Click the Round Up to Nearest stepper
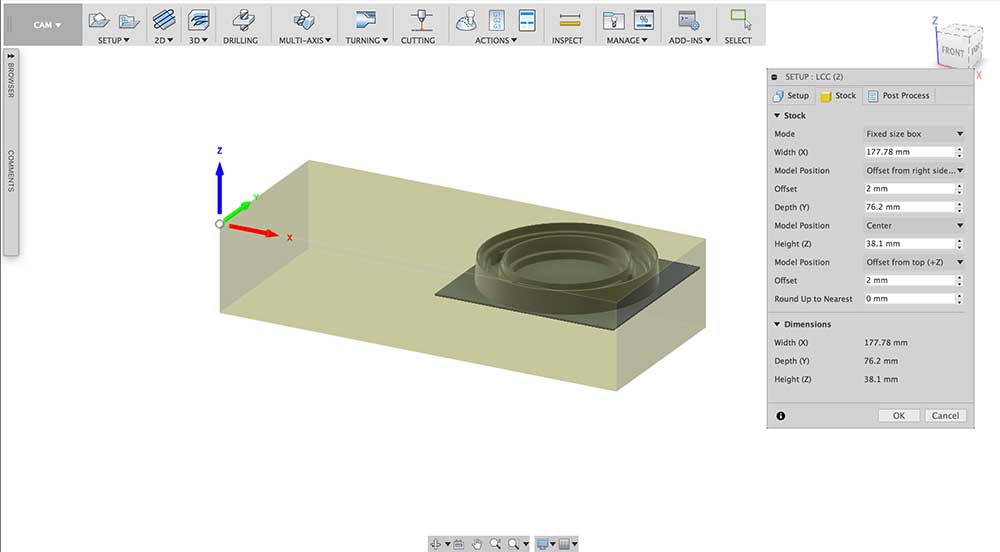The image size is (1000, 552). pyautogui.click(x=960, y=299)
